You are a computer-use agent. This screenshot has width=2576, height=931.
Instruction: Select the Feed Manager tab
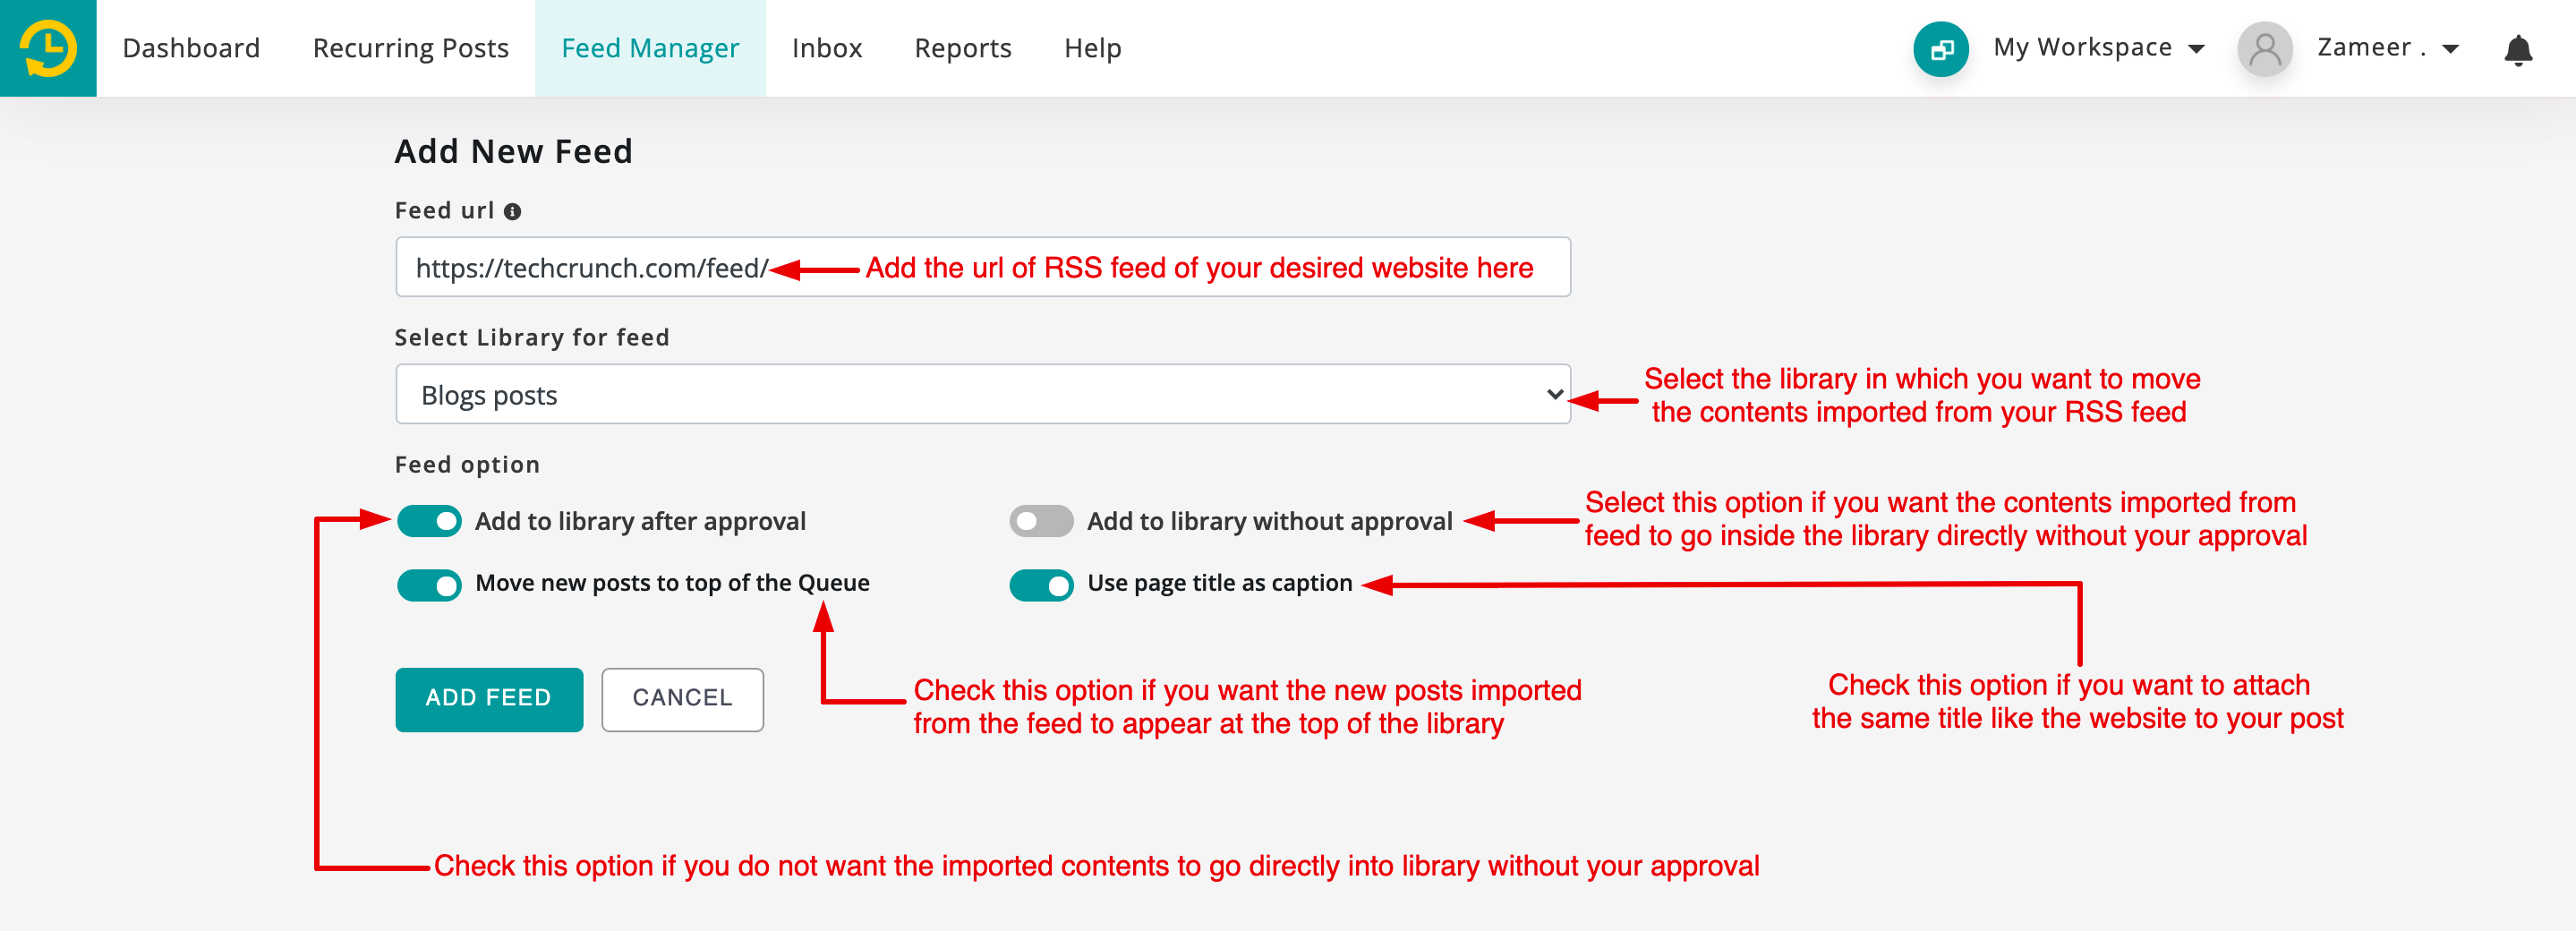tap(650, 48)
